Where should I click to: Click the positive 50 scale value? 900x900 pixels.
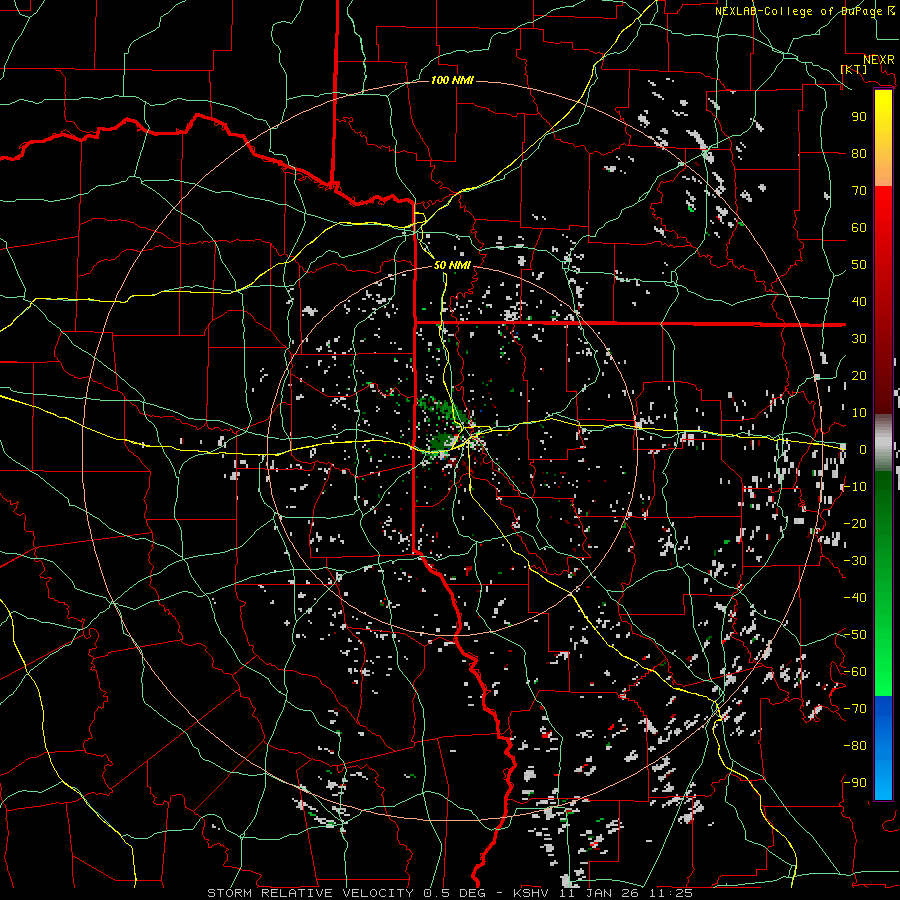coord(859,265)
